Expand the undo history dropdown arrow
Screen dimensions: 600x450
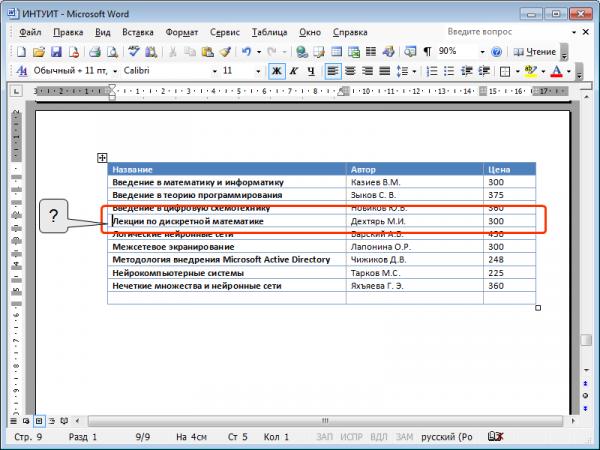point(259,52)
